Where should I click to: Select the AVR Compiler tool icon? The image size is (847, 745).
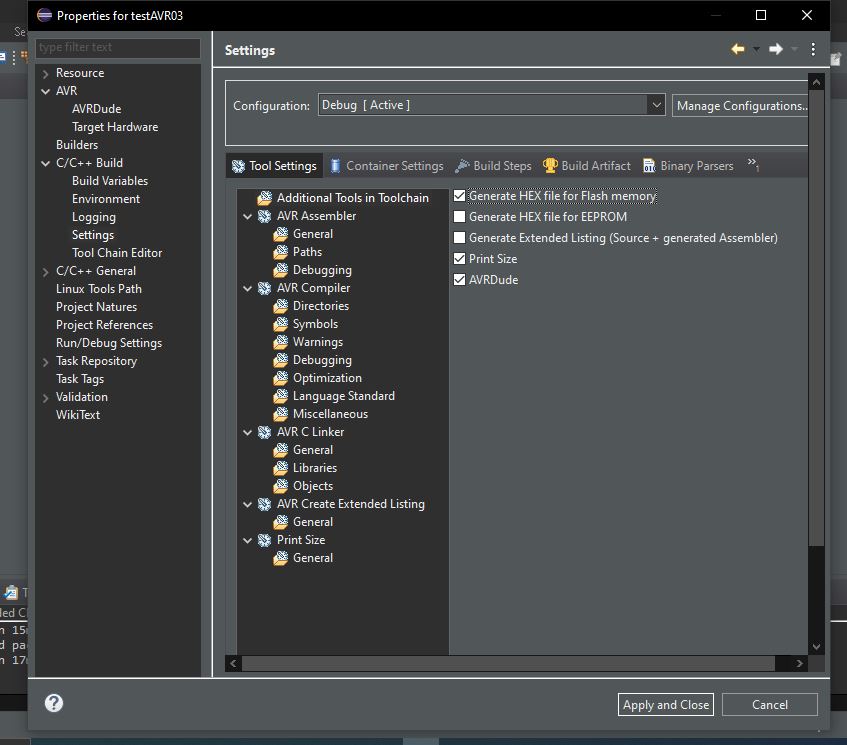[x=264, y=288]
